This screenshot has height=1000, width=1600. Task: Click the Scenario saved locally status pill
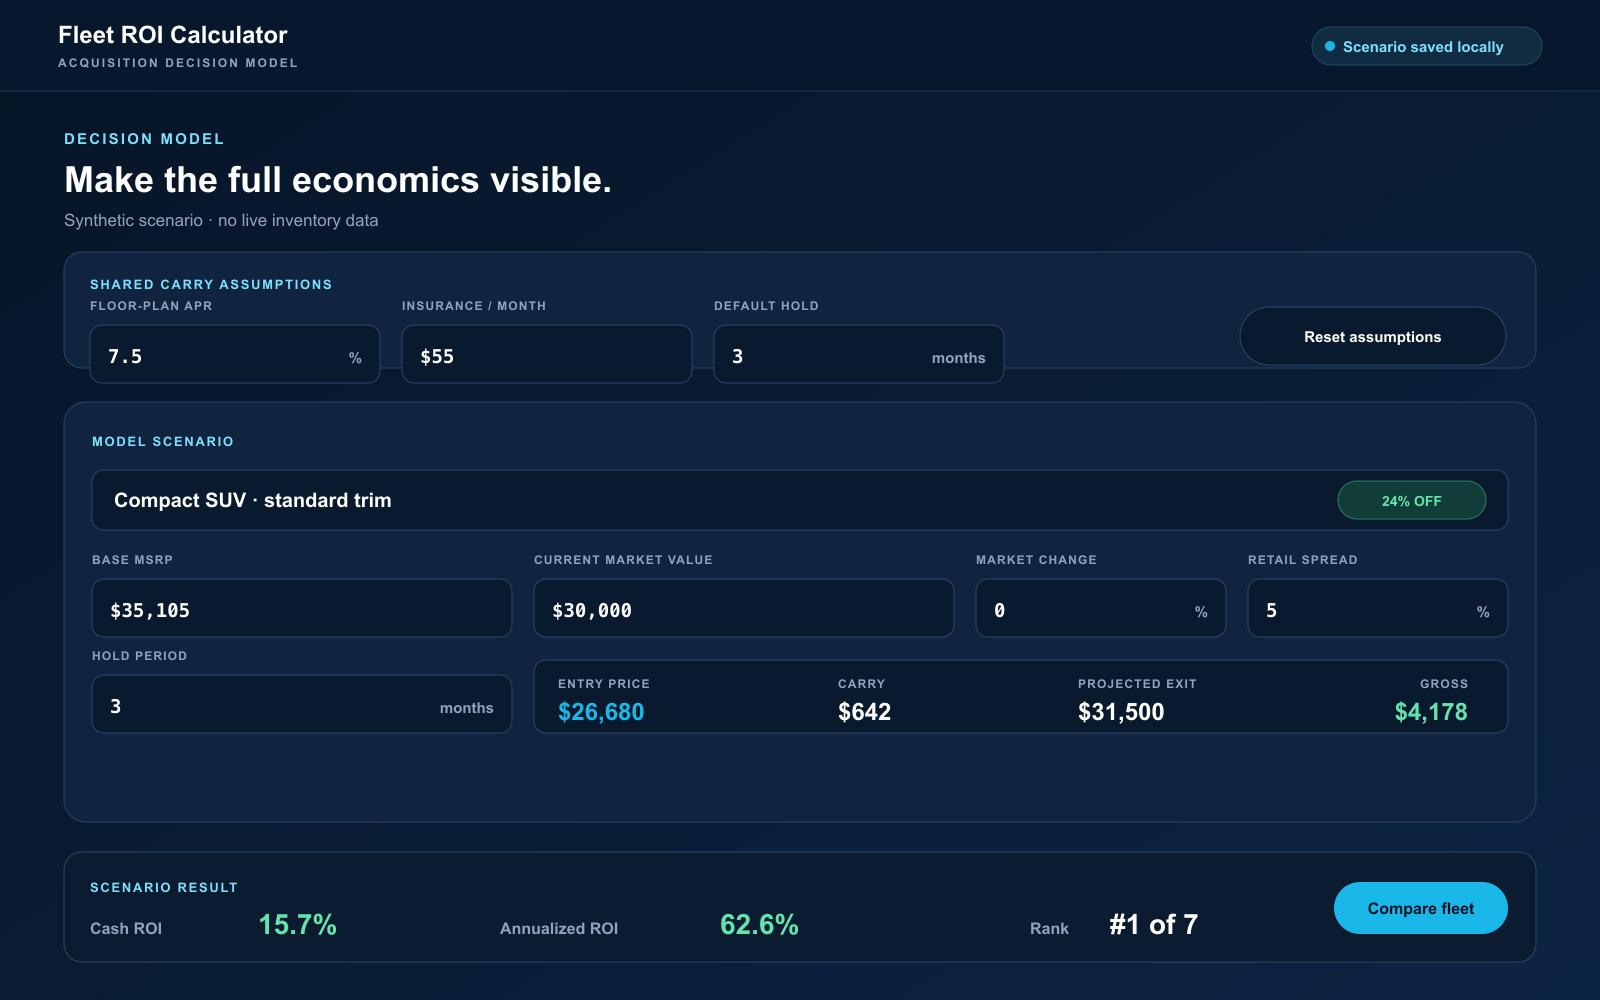(x=1426, y=46)
